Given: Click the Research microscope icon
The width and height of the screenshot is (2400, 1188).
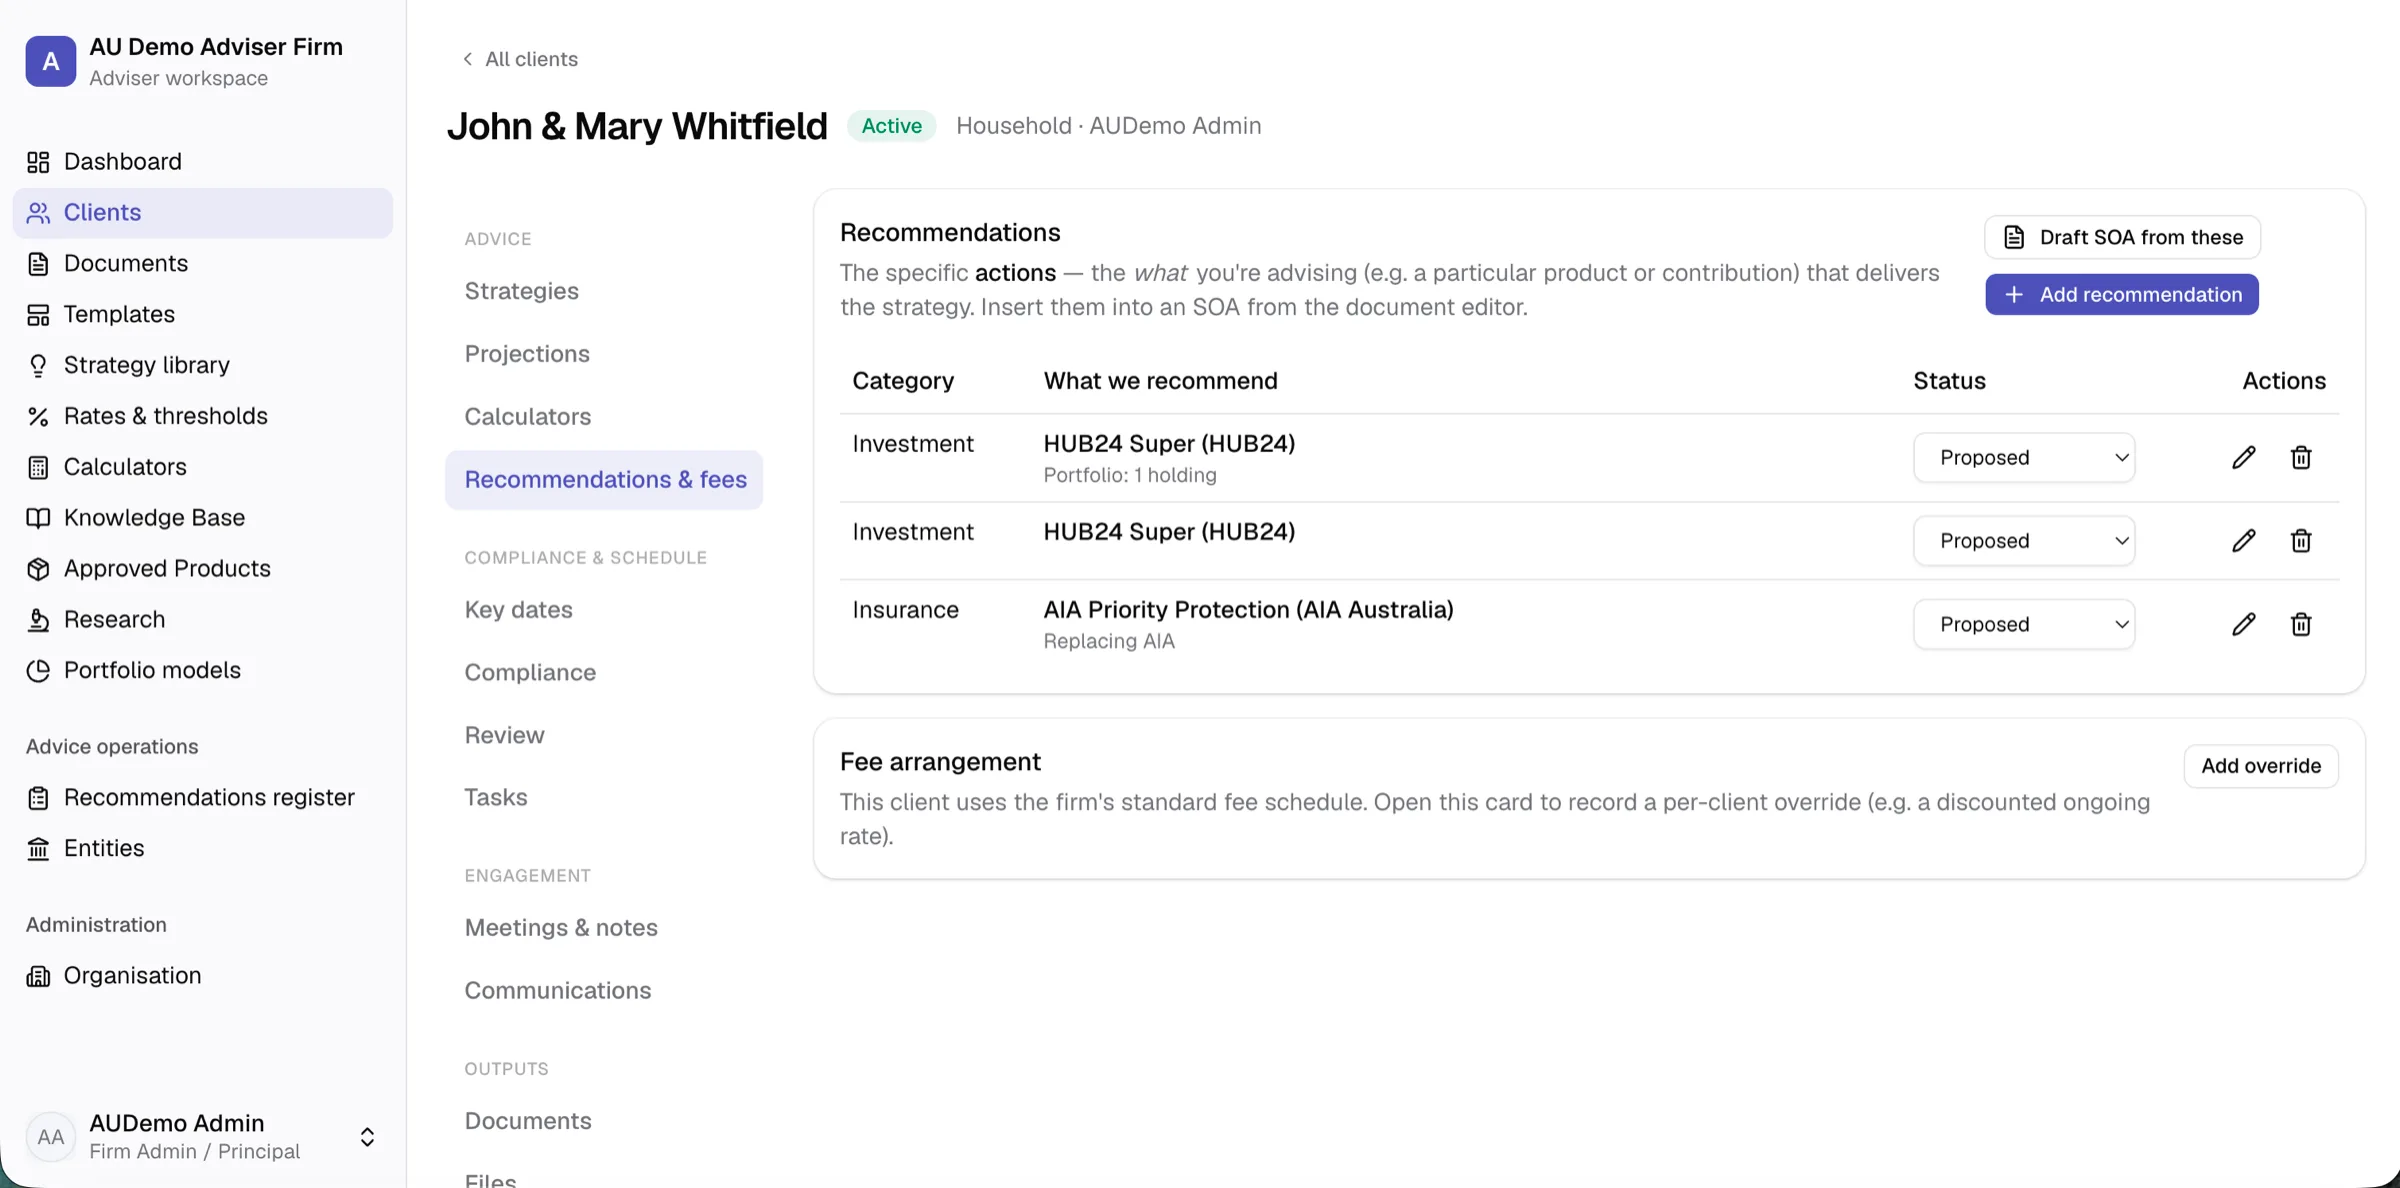Looking at the screenshot, I should (x=38, y=620).
